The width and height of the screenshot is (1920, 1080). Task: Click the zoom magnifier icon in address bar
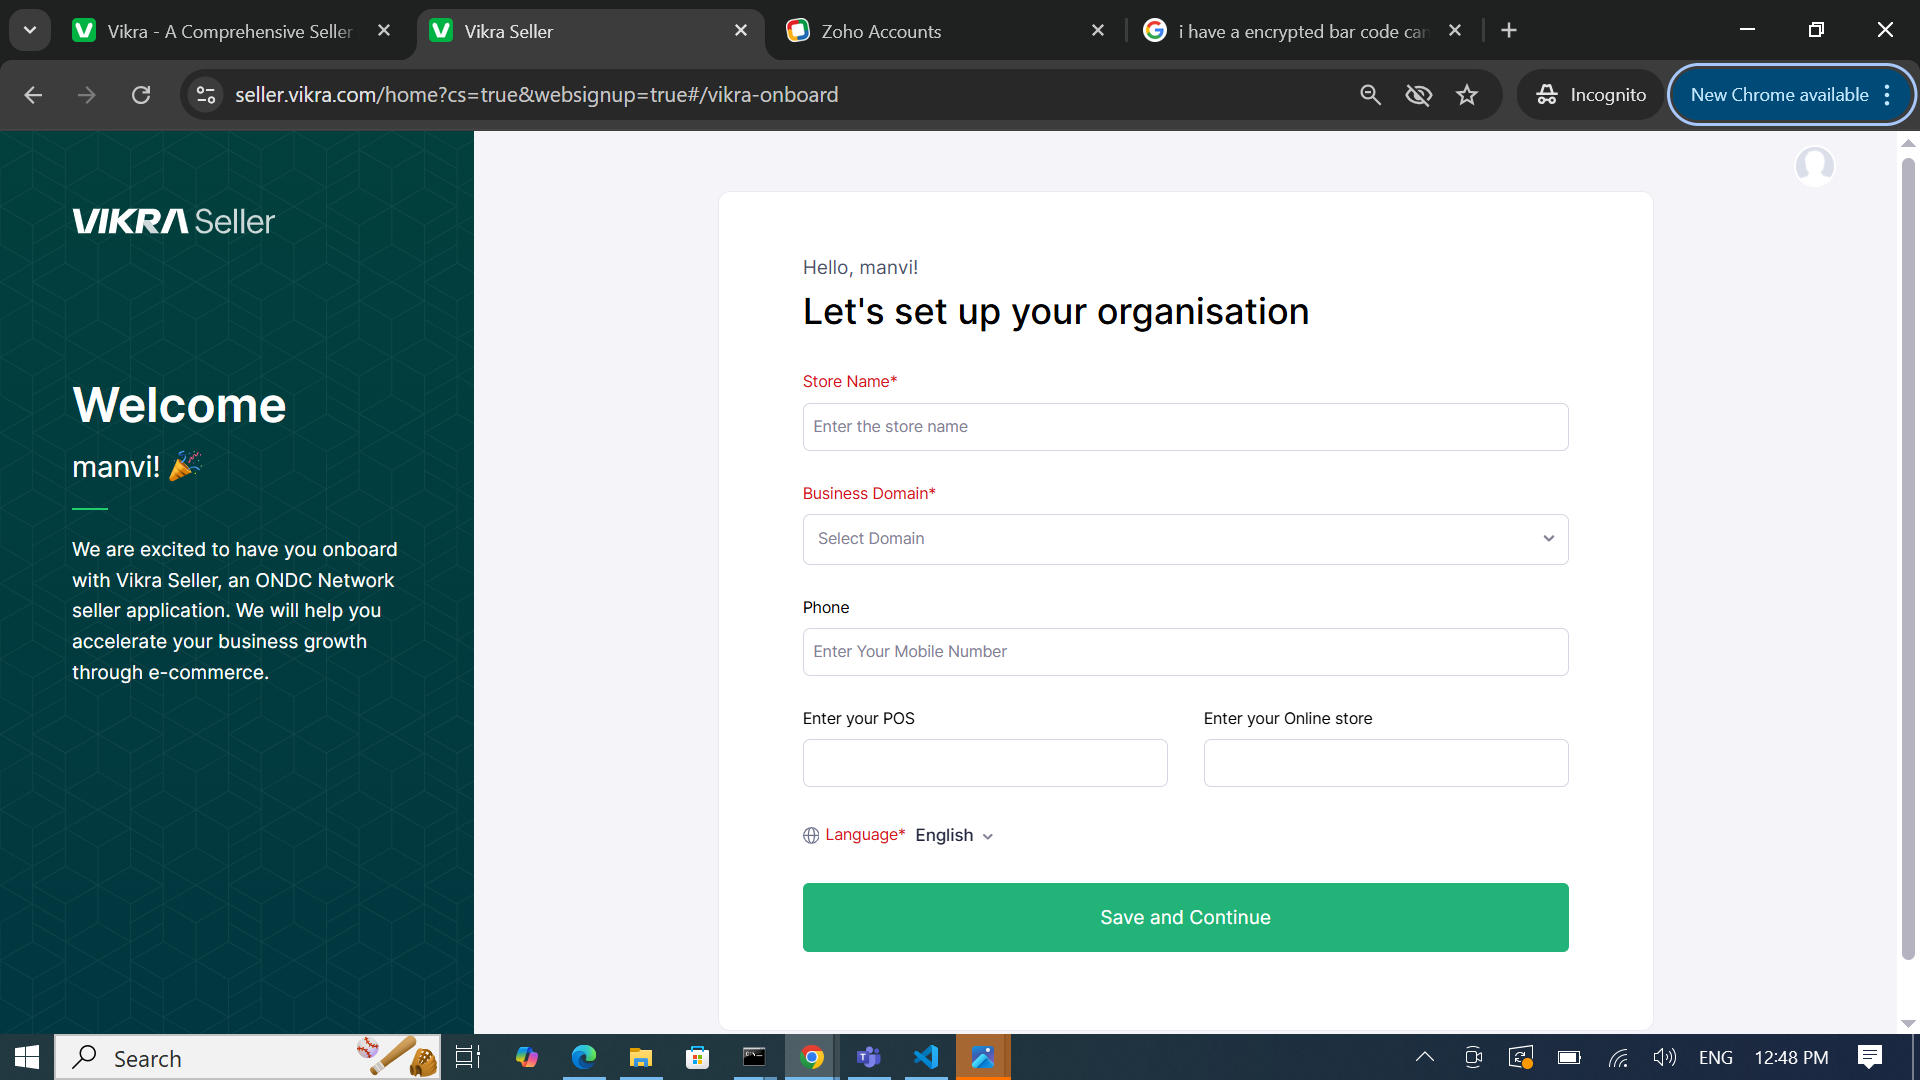point(1370,95)
